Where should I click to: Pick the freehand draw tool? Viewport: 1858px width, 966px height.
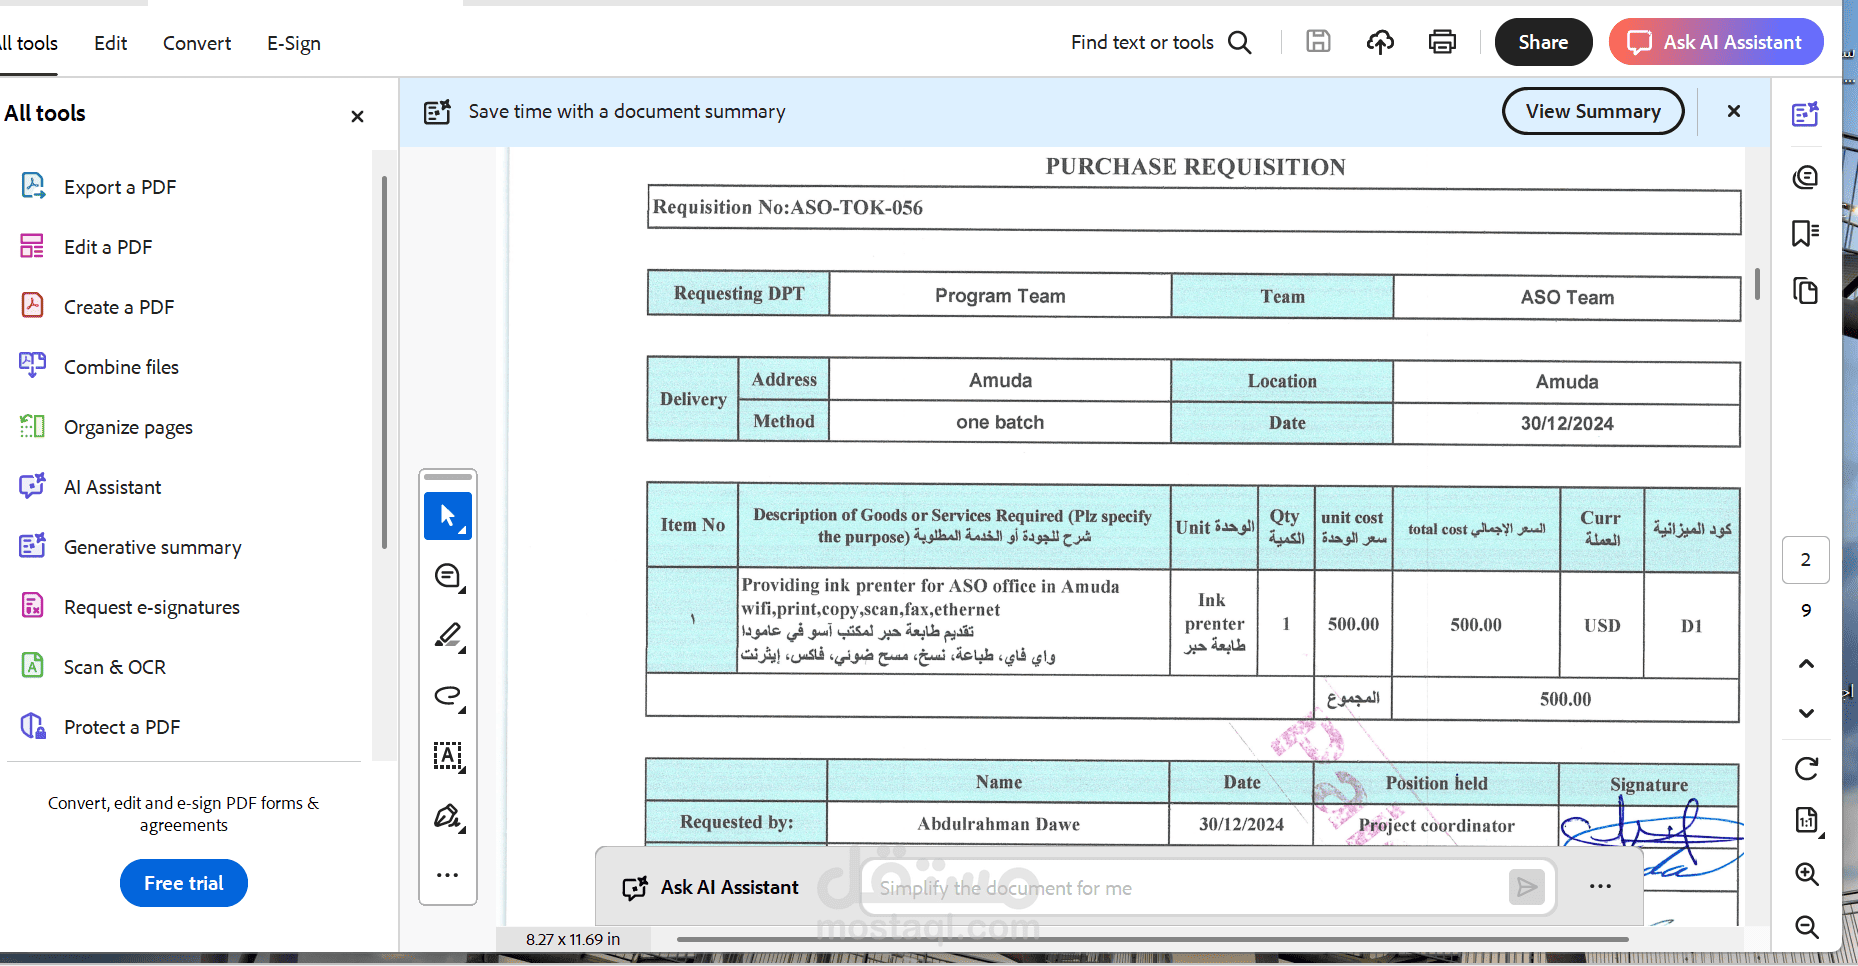click(x=448, y=696)
